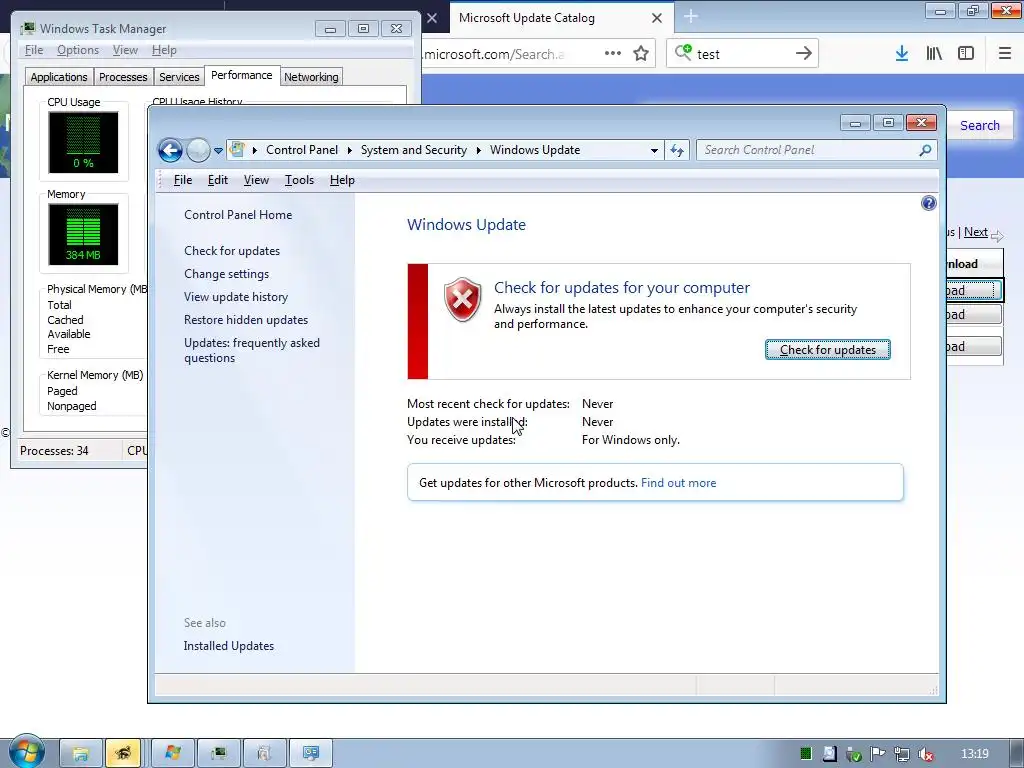Switch to Processes tab in Task Manager
This screenshot has height=768, width=1024.
(x=123, y=77)
